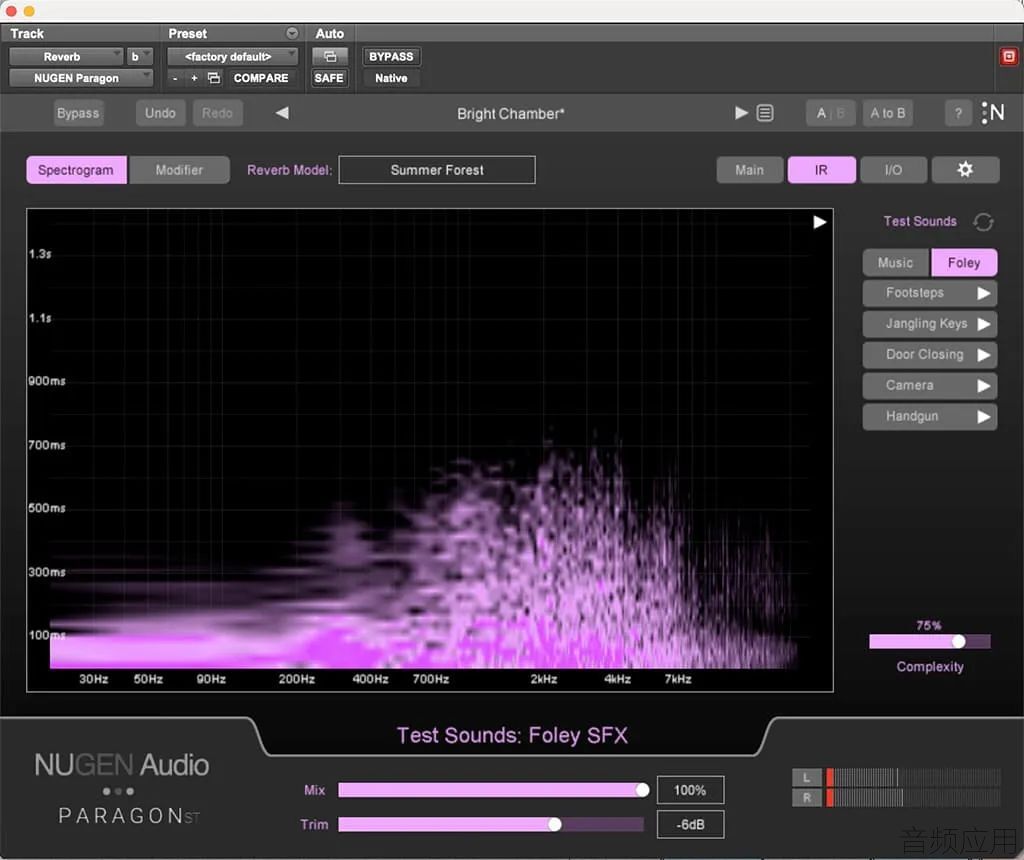Image resolution: width=1024 pixels, height=860 pixels.
Task: Play the Footsteps test sound
Action: coord(984,293)
